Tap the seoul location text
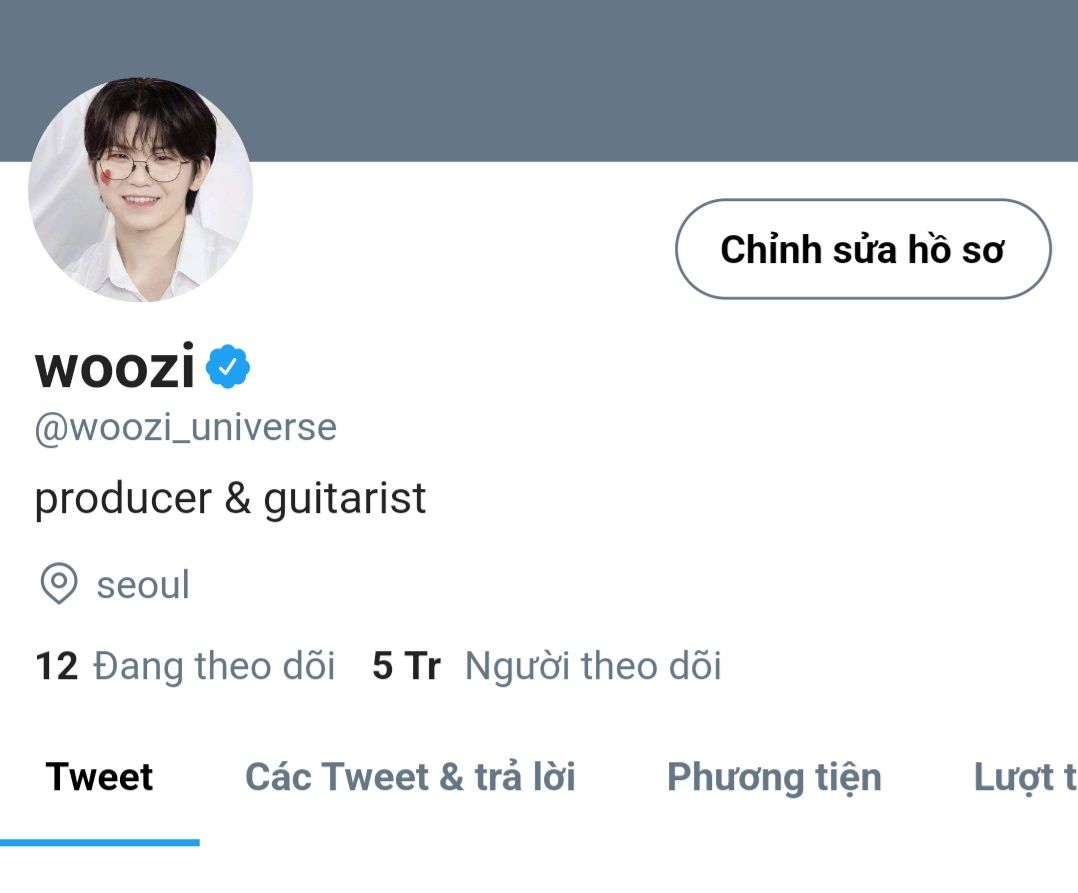 coord(143,585)
